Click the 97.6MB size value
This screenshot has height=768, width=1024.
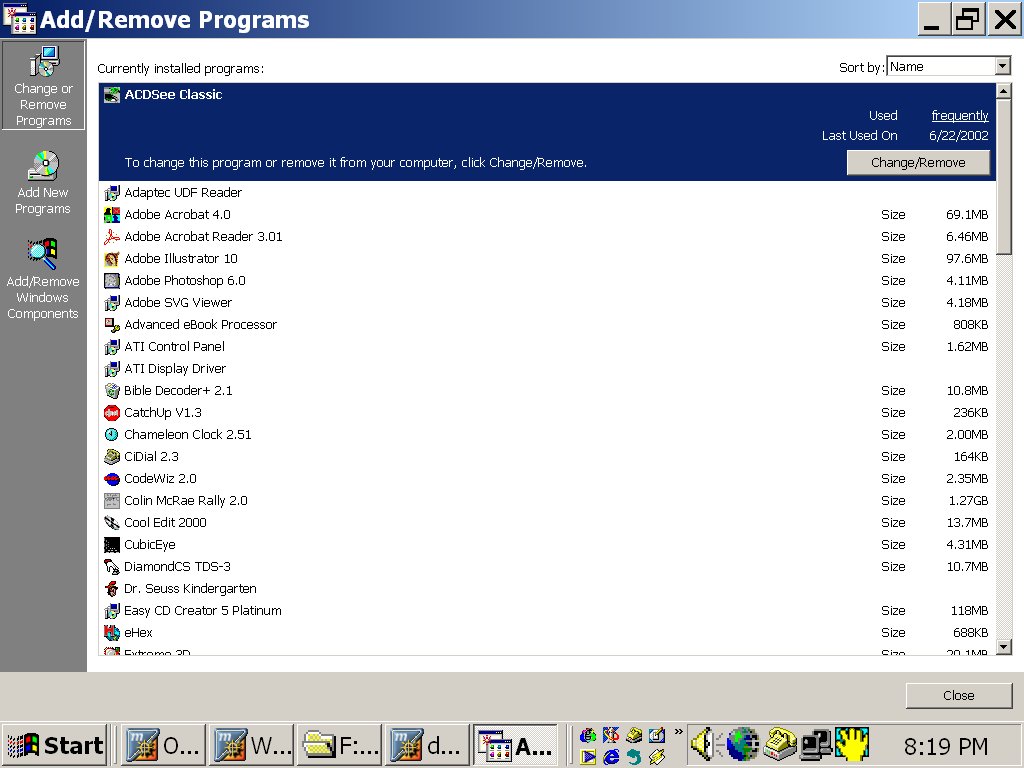click(x=967, y=259)
